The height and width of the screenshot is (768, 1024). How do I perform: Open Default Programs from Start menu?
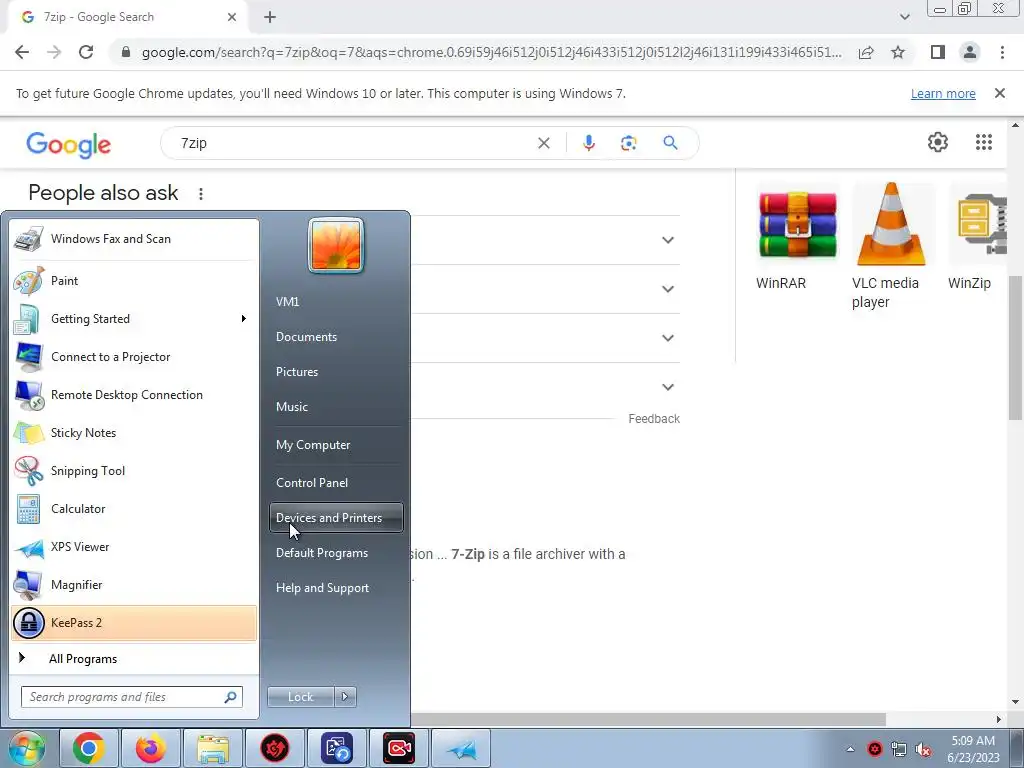point(336,553)
